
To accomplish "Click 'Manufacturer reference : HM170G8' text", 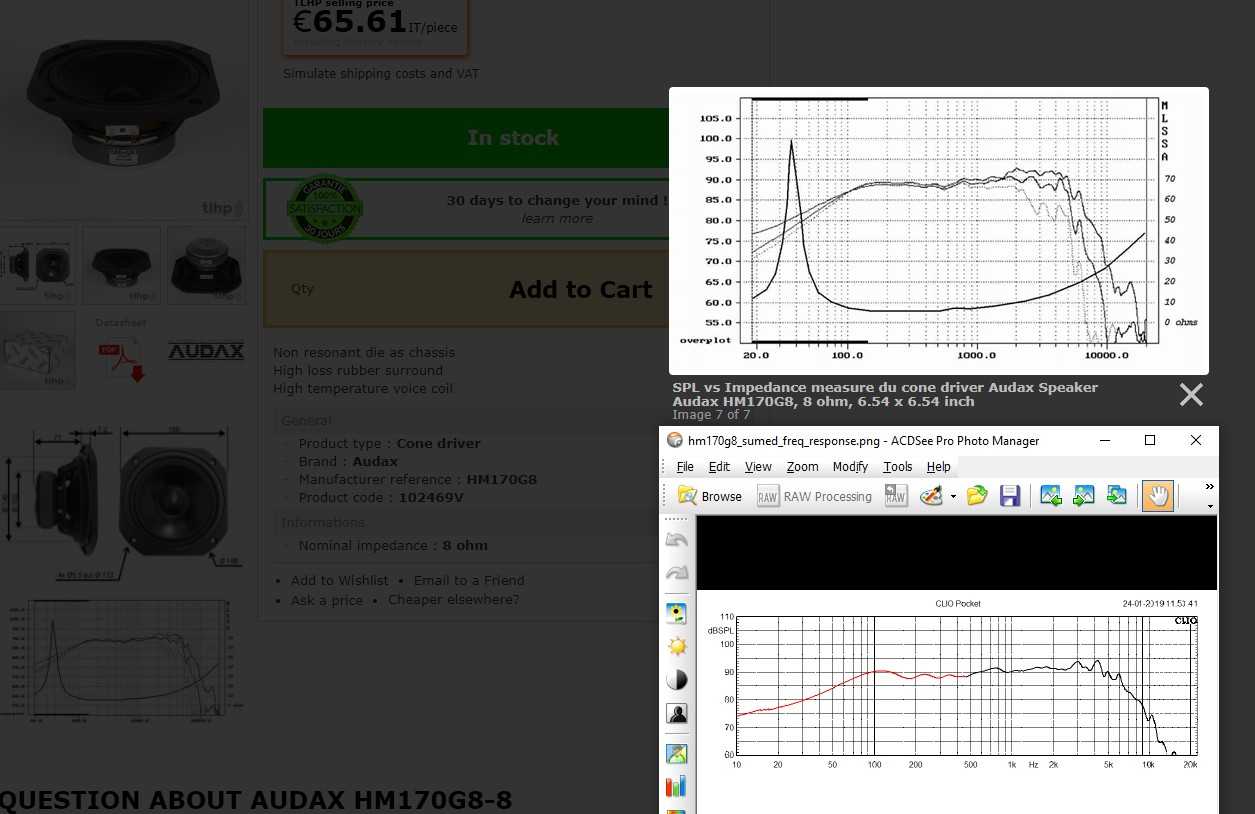I will coord(418,480).
